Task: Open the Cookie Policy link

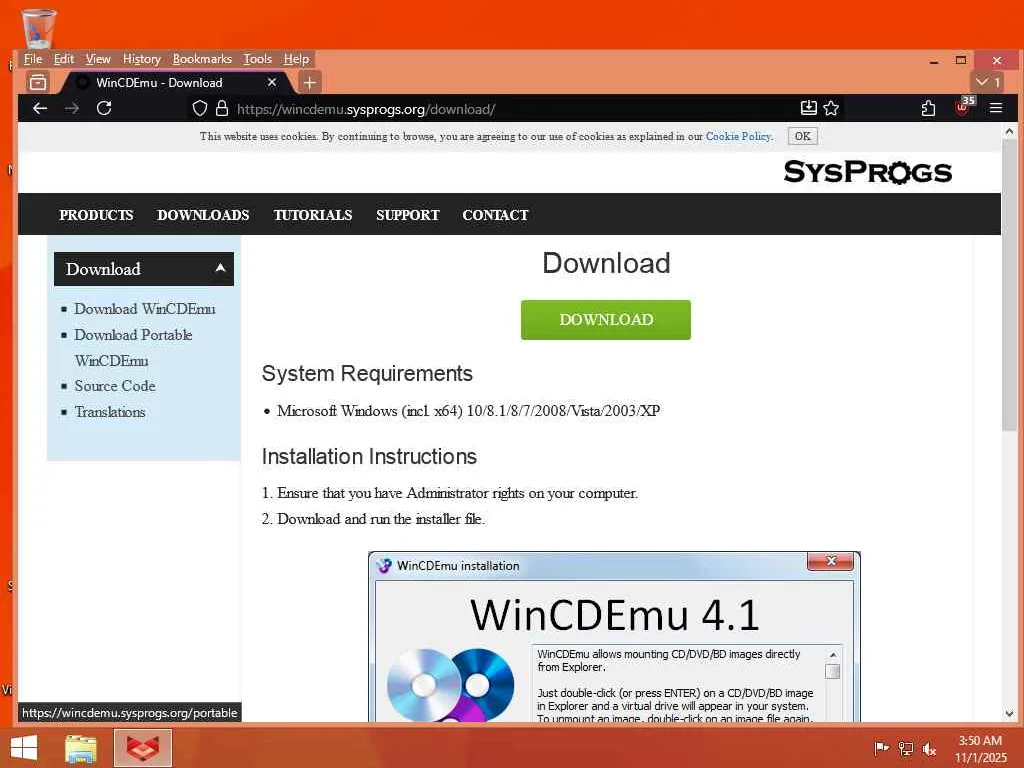Action: (x=739, y=136)
